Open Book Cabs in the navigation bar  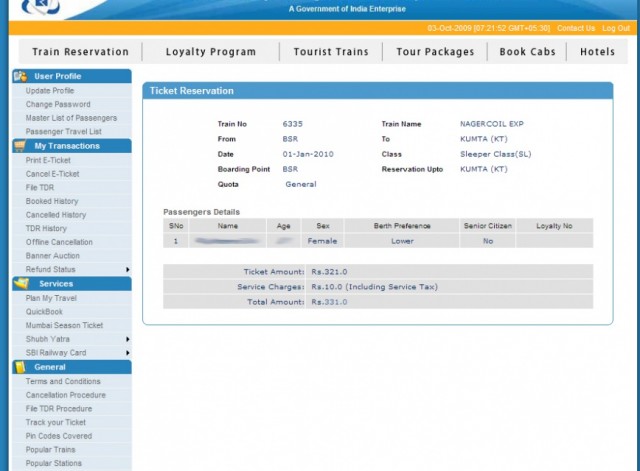point(527,52)
